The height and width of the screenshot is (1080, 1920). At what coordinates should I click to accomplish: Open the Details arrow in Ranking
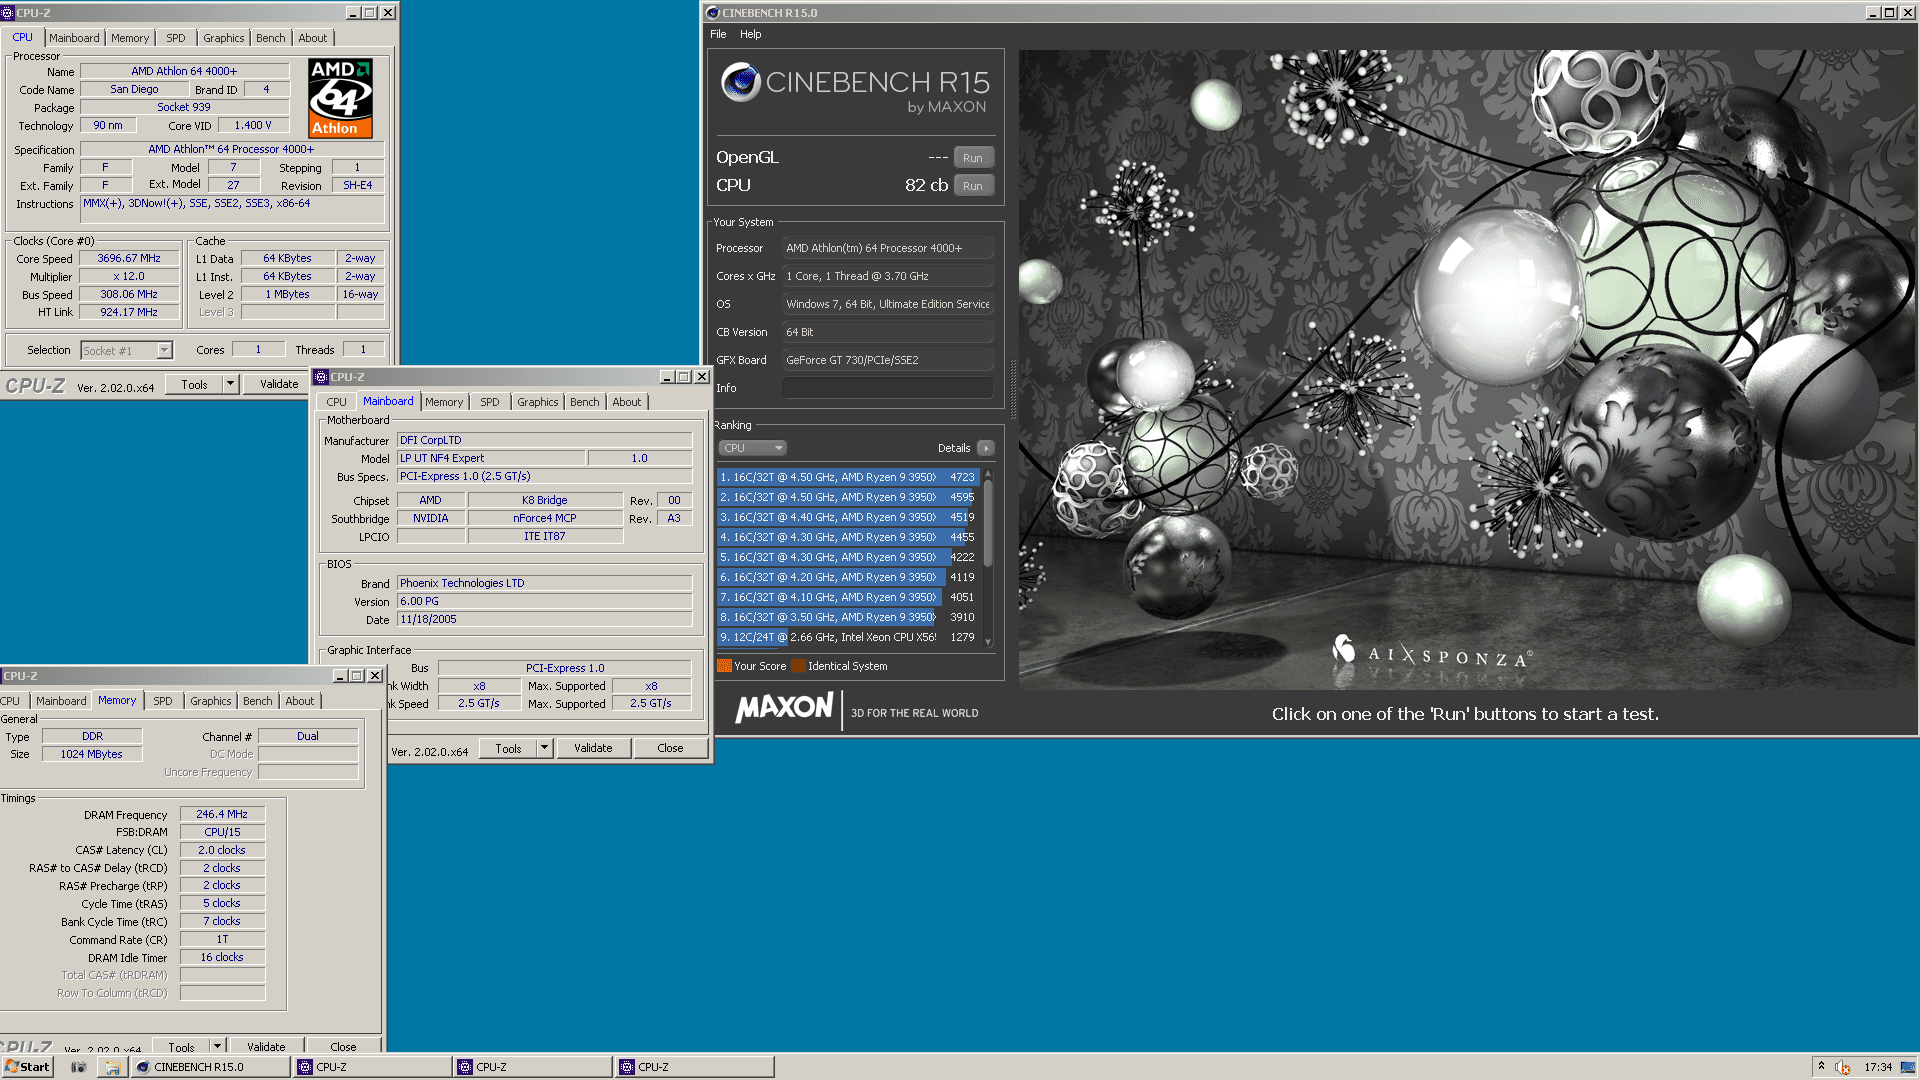coord(986,448)
